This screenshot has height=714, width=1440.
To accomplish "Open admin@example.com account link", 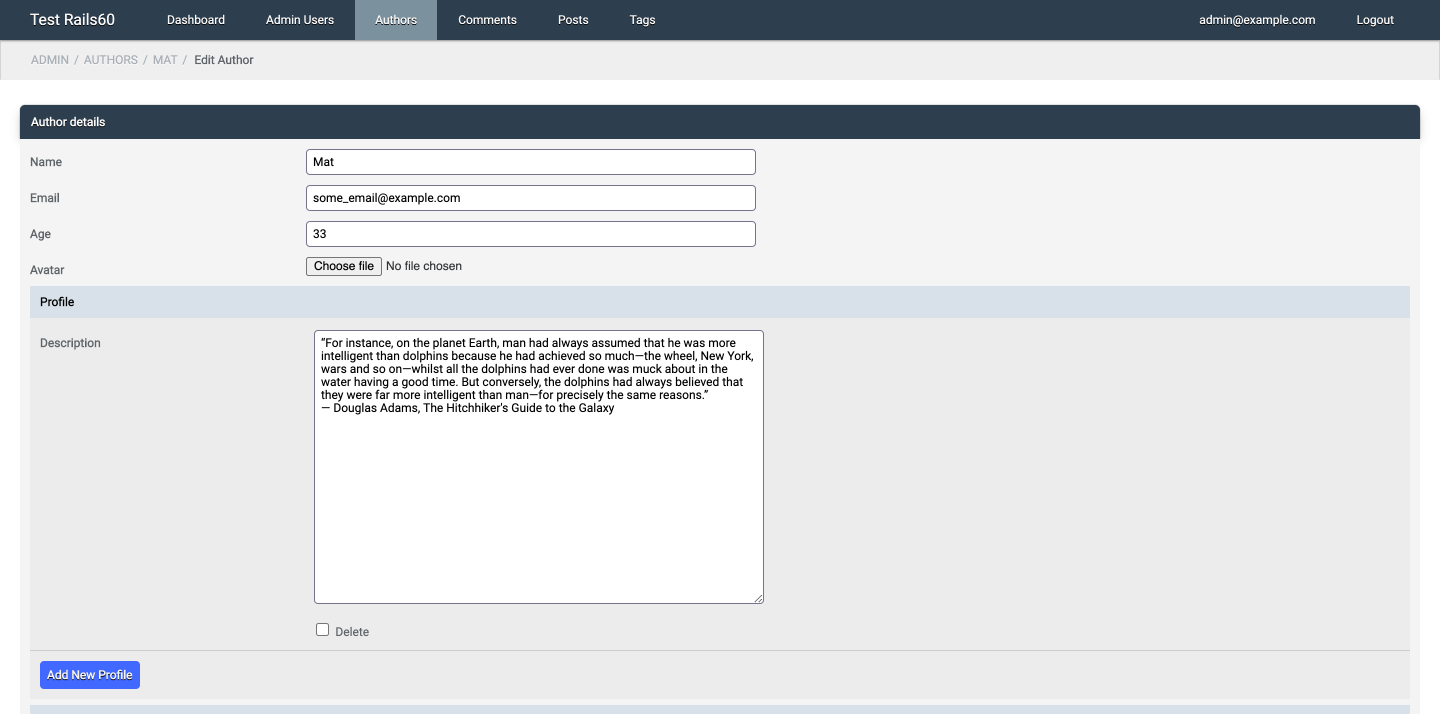I will [x=1257, y=20].
